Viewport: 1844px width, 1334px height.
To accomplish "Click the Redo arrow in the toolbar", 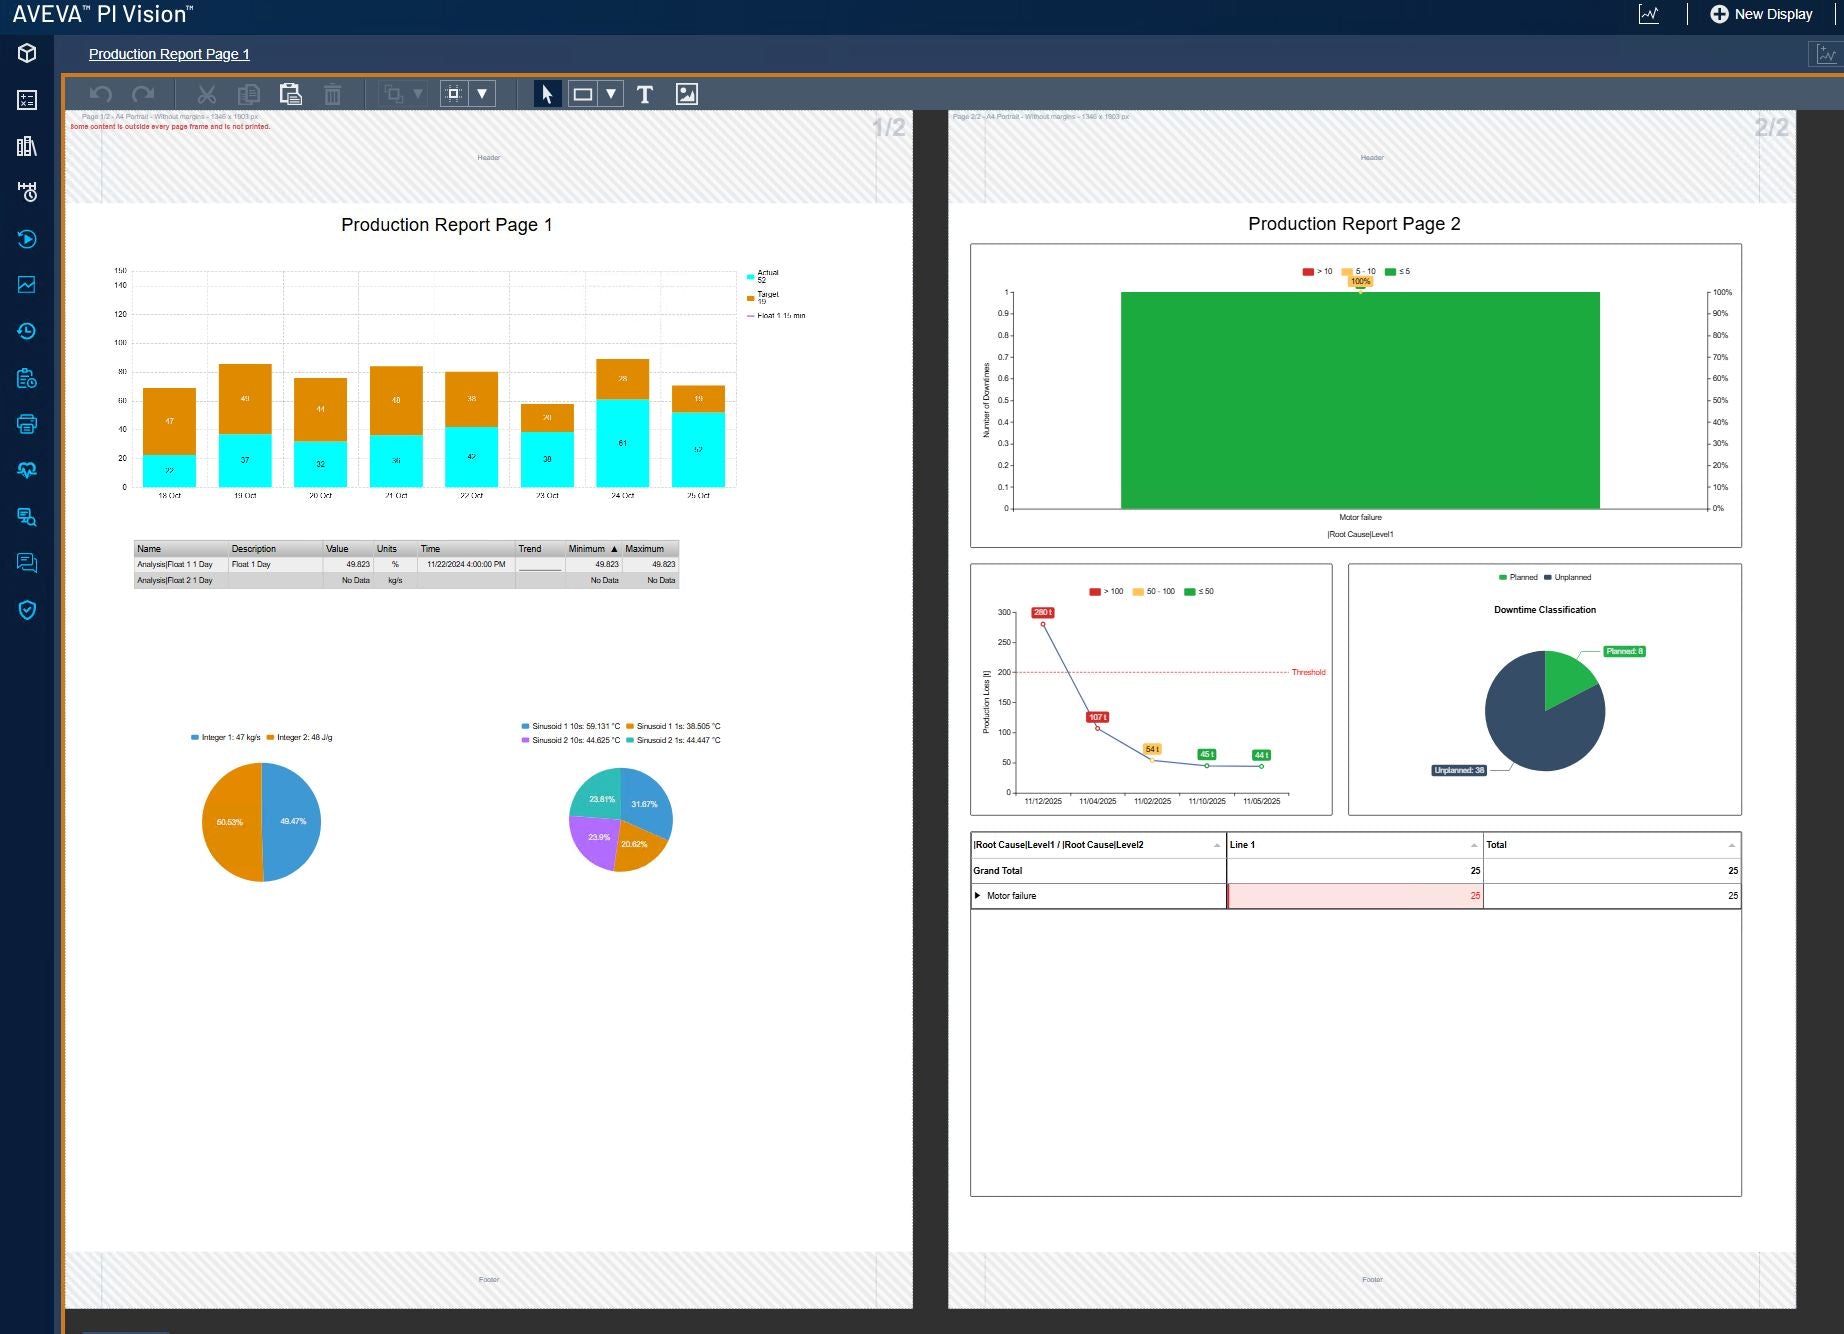I will coord(143,94).
